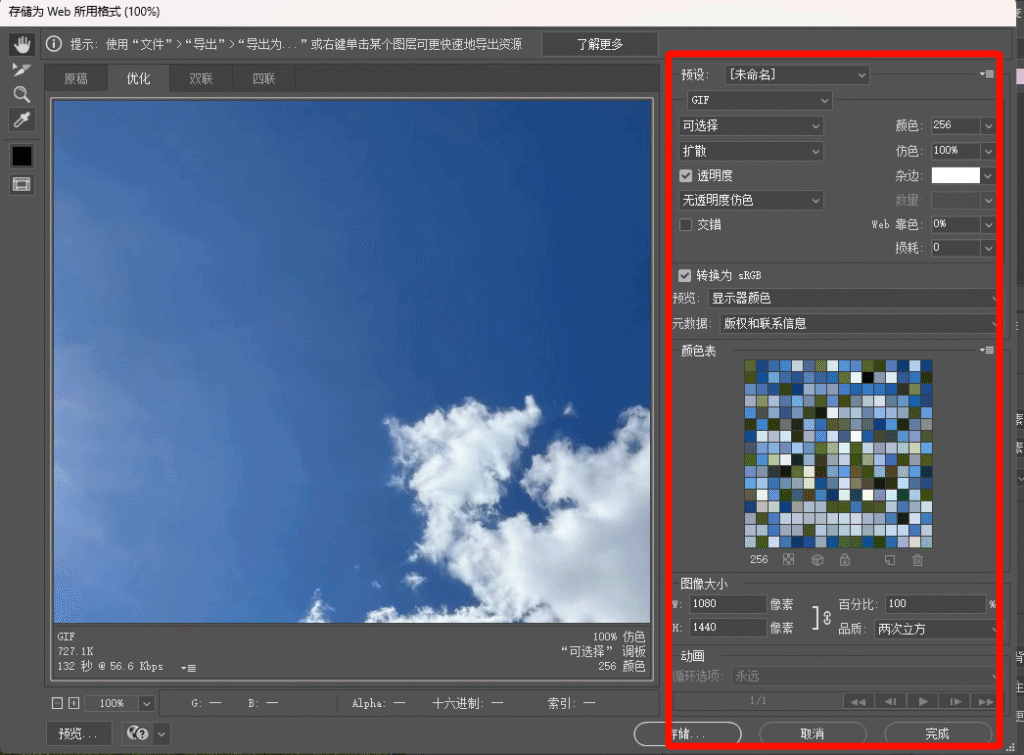1024x755 pixels.
Task: Select the Hand tool
Action: (22, 45)
